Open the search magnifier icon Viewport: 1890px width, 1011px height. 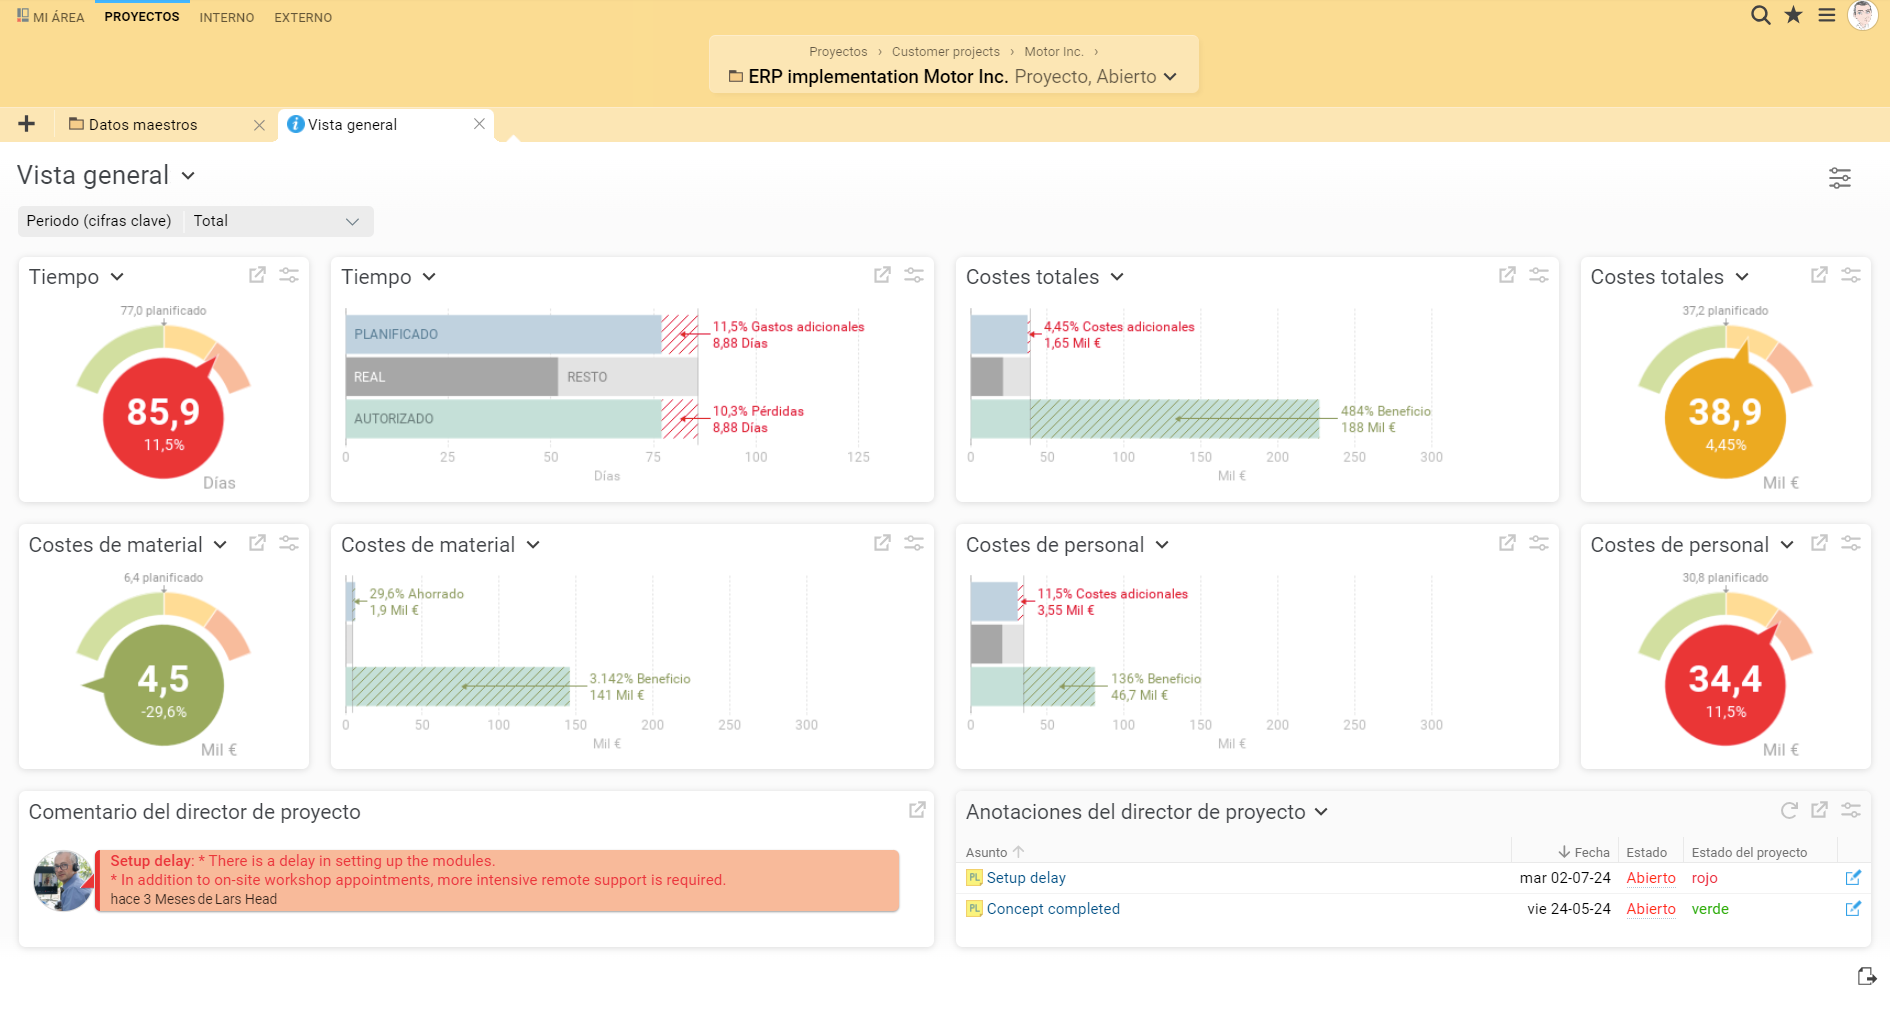pyautogui.click(x=1761, y=15)
